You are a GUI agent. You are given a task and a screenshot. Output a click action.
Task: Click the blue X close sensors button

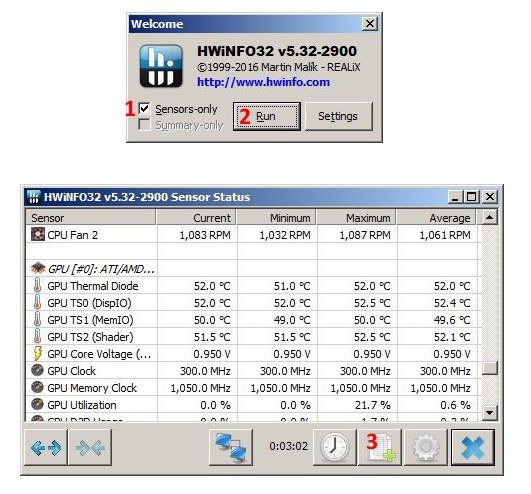pyautogui.click(x=473, y=447)
